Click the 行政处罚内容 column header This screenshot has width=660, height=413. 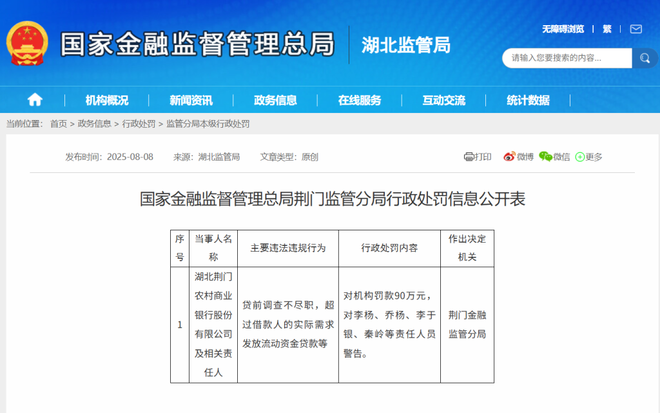[x=389, y=248]
